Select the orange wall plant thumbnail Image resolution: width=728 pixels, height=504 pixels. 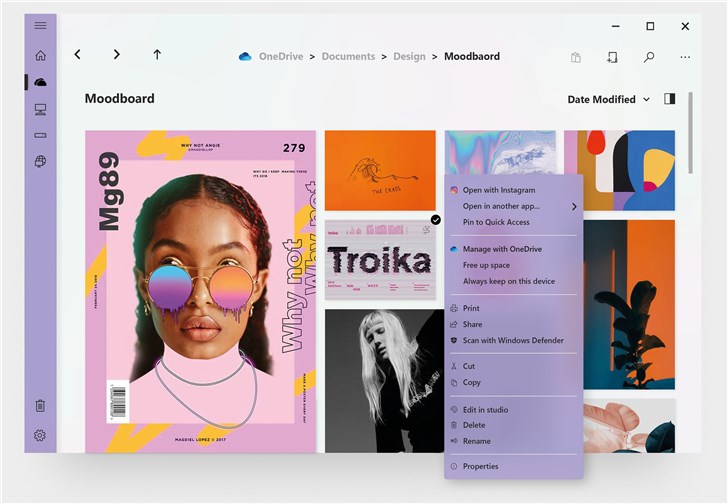(629, 304)
